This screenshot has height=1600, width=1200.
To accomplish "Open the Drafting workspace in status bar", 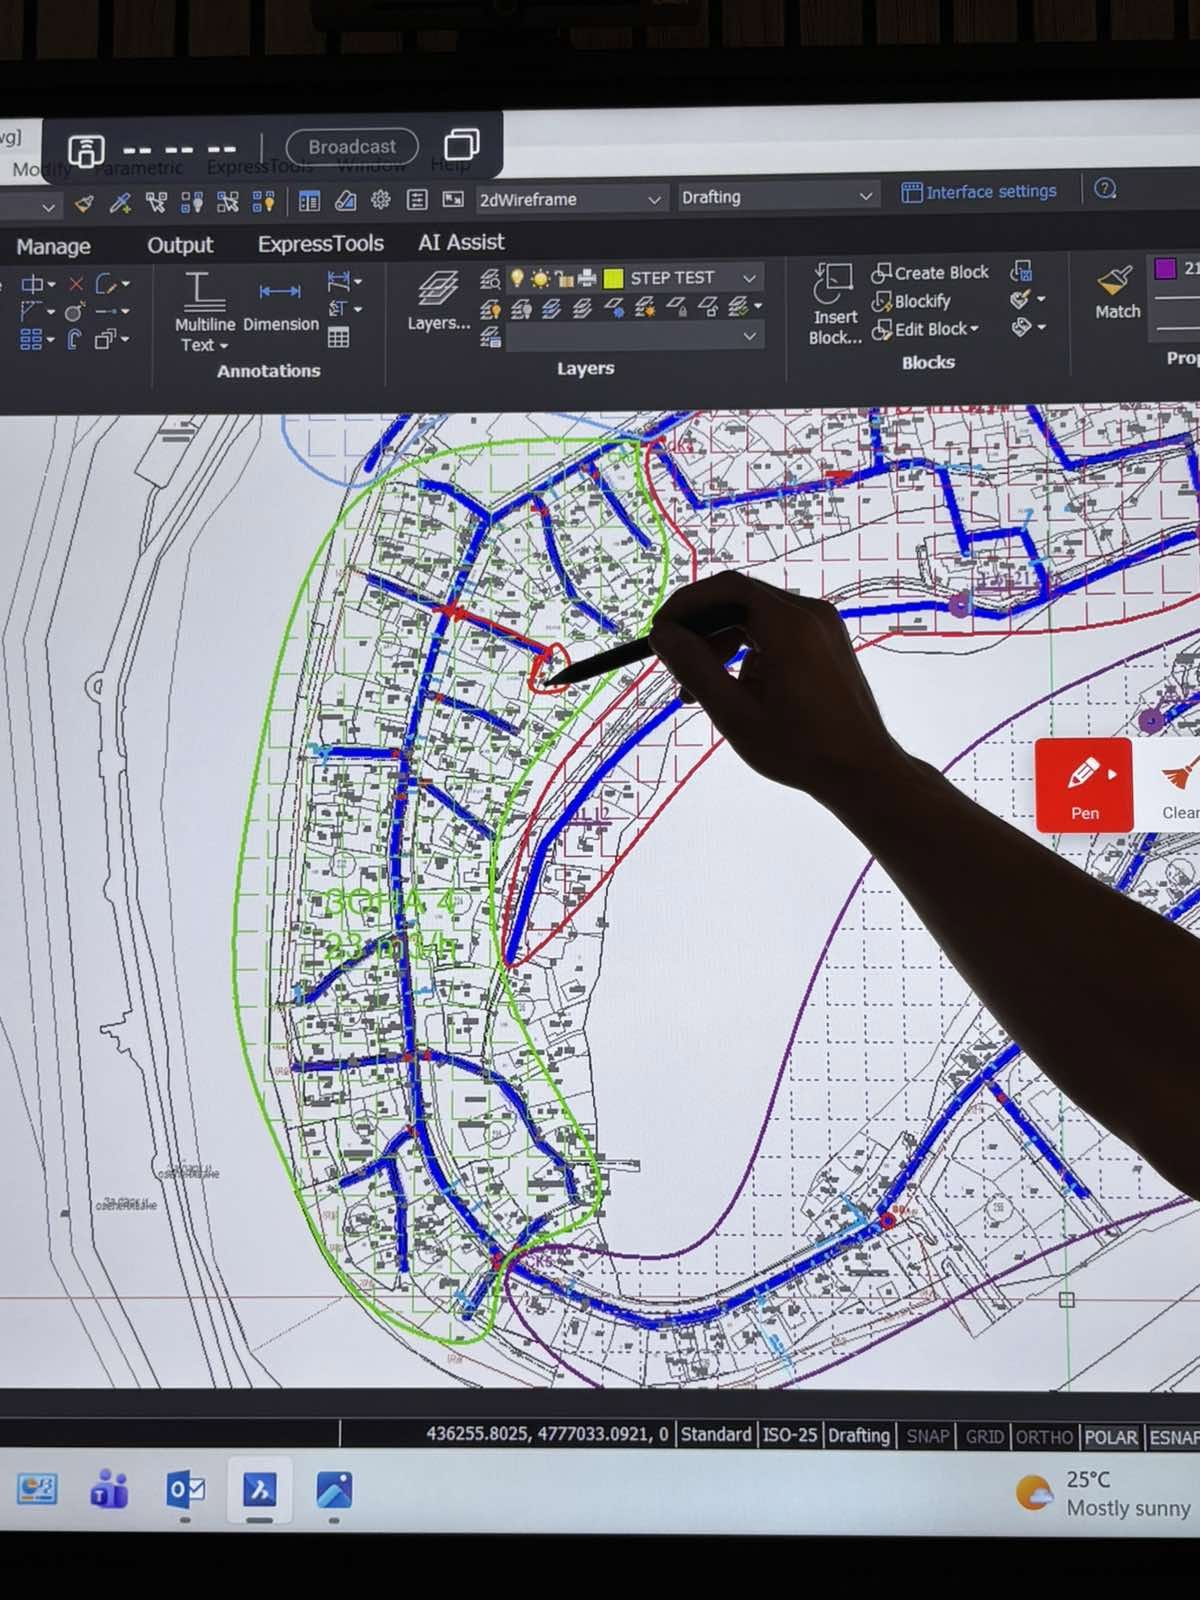I will click(858, 1436).
